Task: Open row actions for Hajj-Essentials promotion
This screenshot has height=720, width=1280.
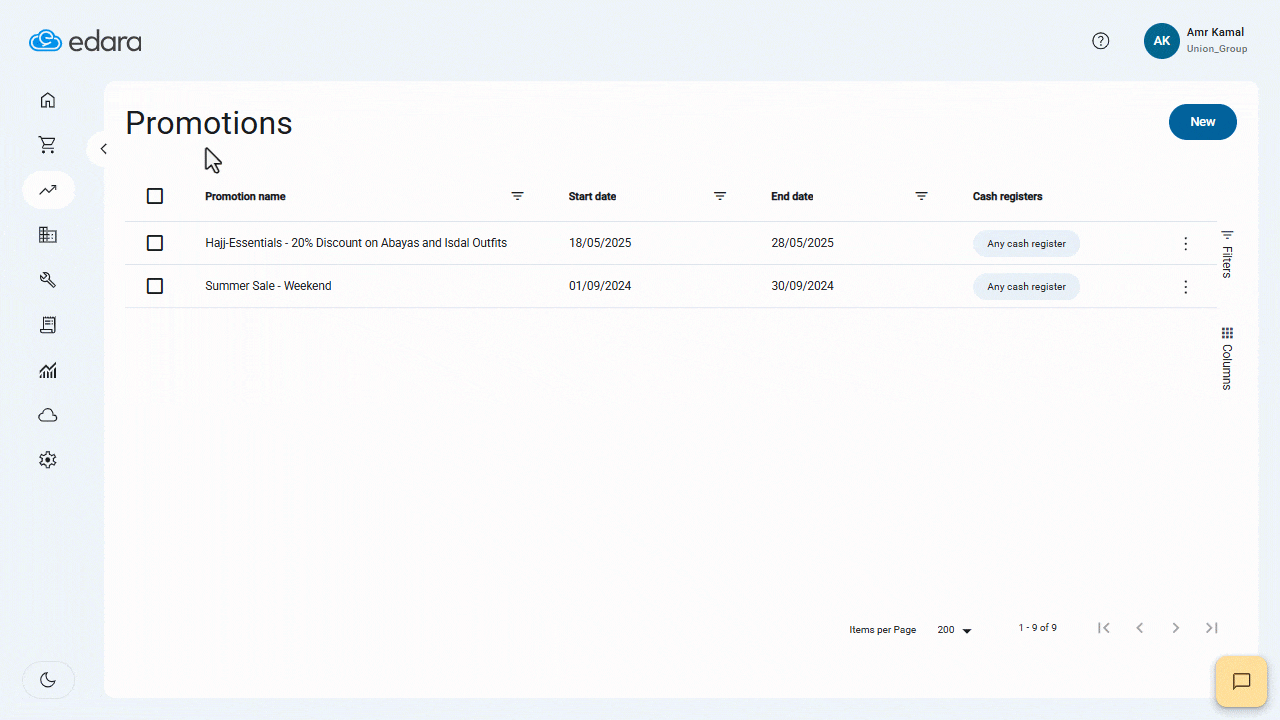Action: pos(1186,244)
